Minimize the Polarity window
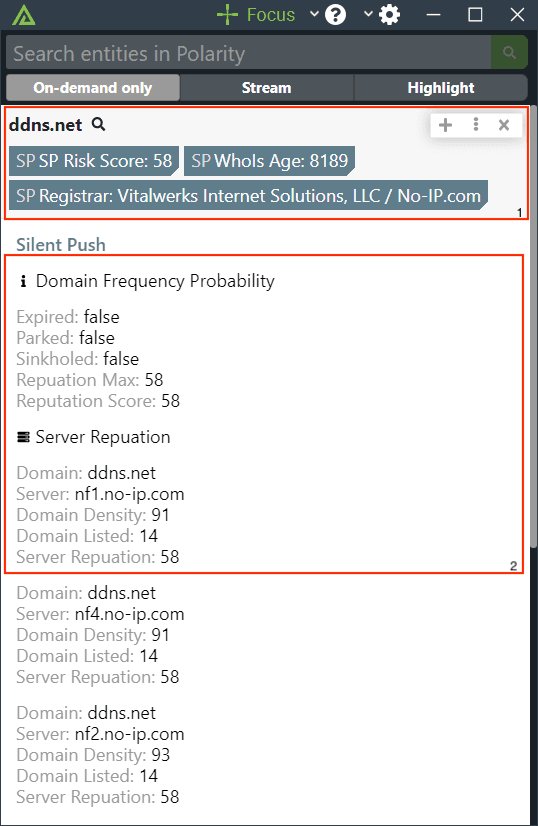The image size is (538, 826). click(433, 15)
